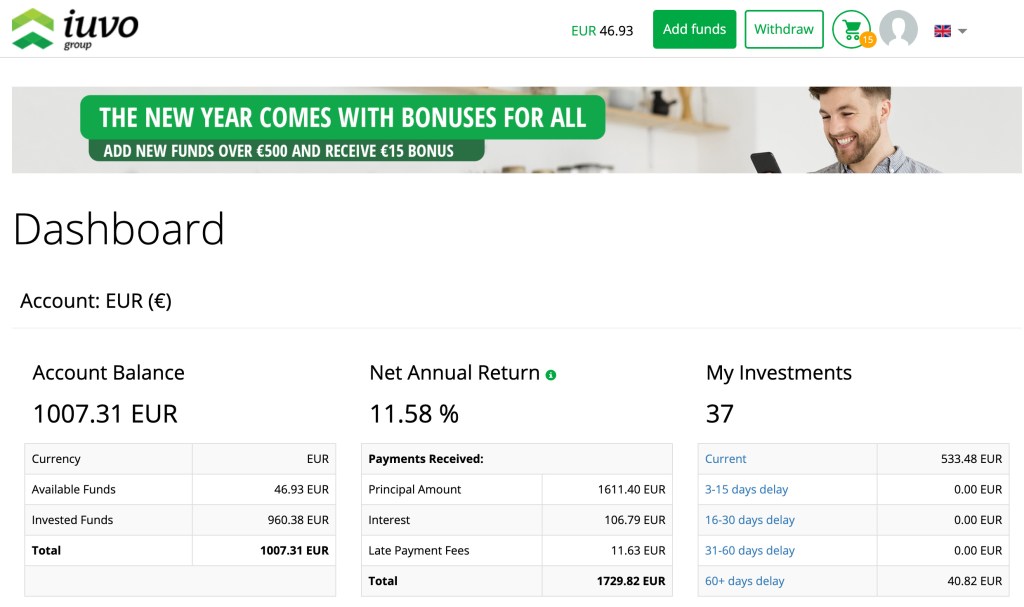
Task: Open the shopping cart with 15 items
Action: coord(849,28)
